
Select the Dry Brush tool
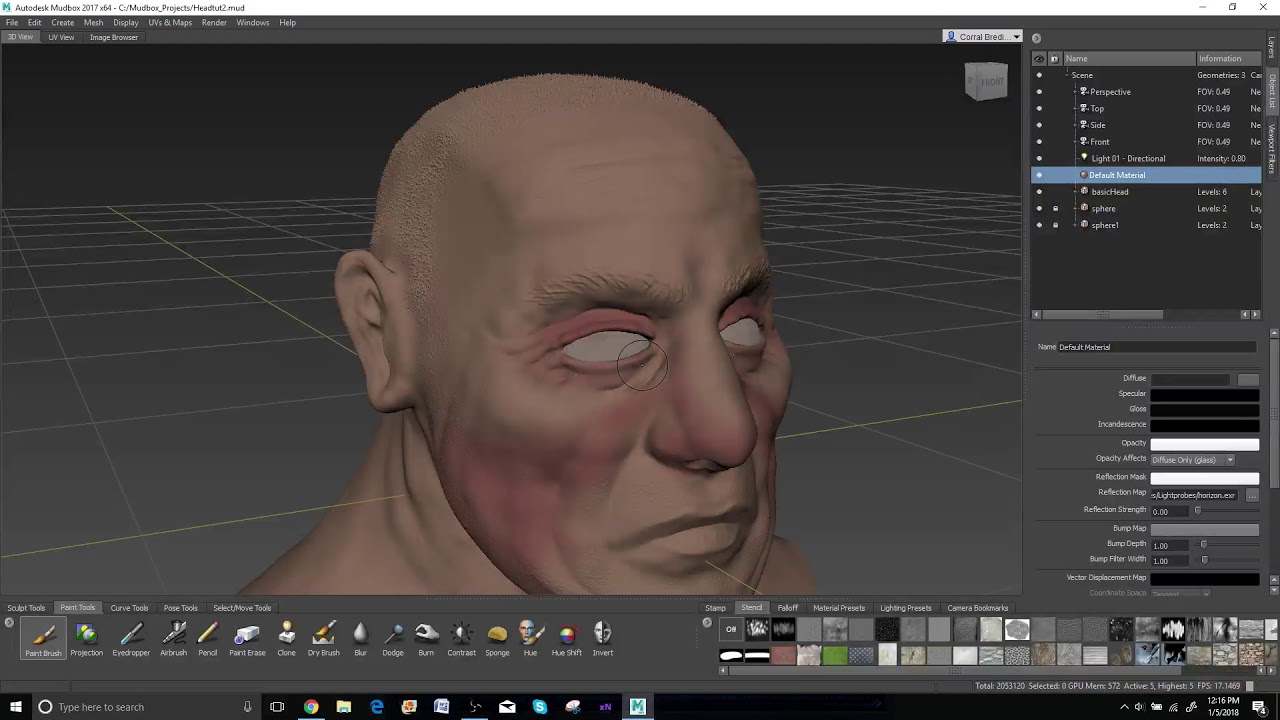tap(324, 639)
